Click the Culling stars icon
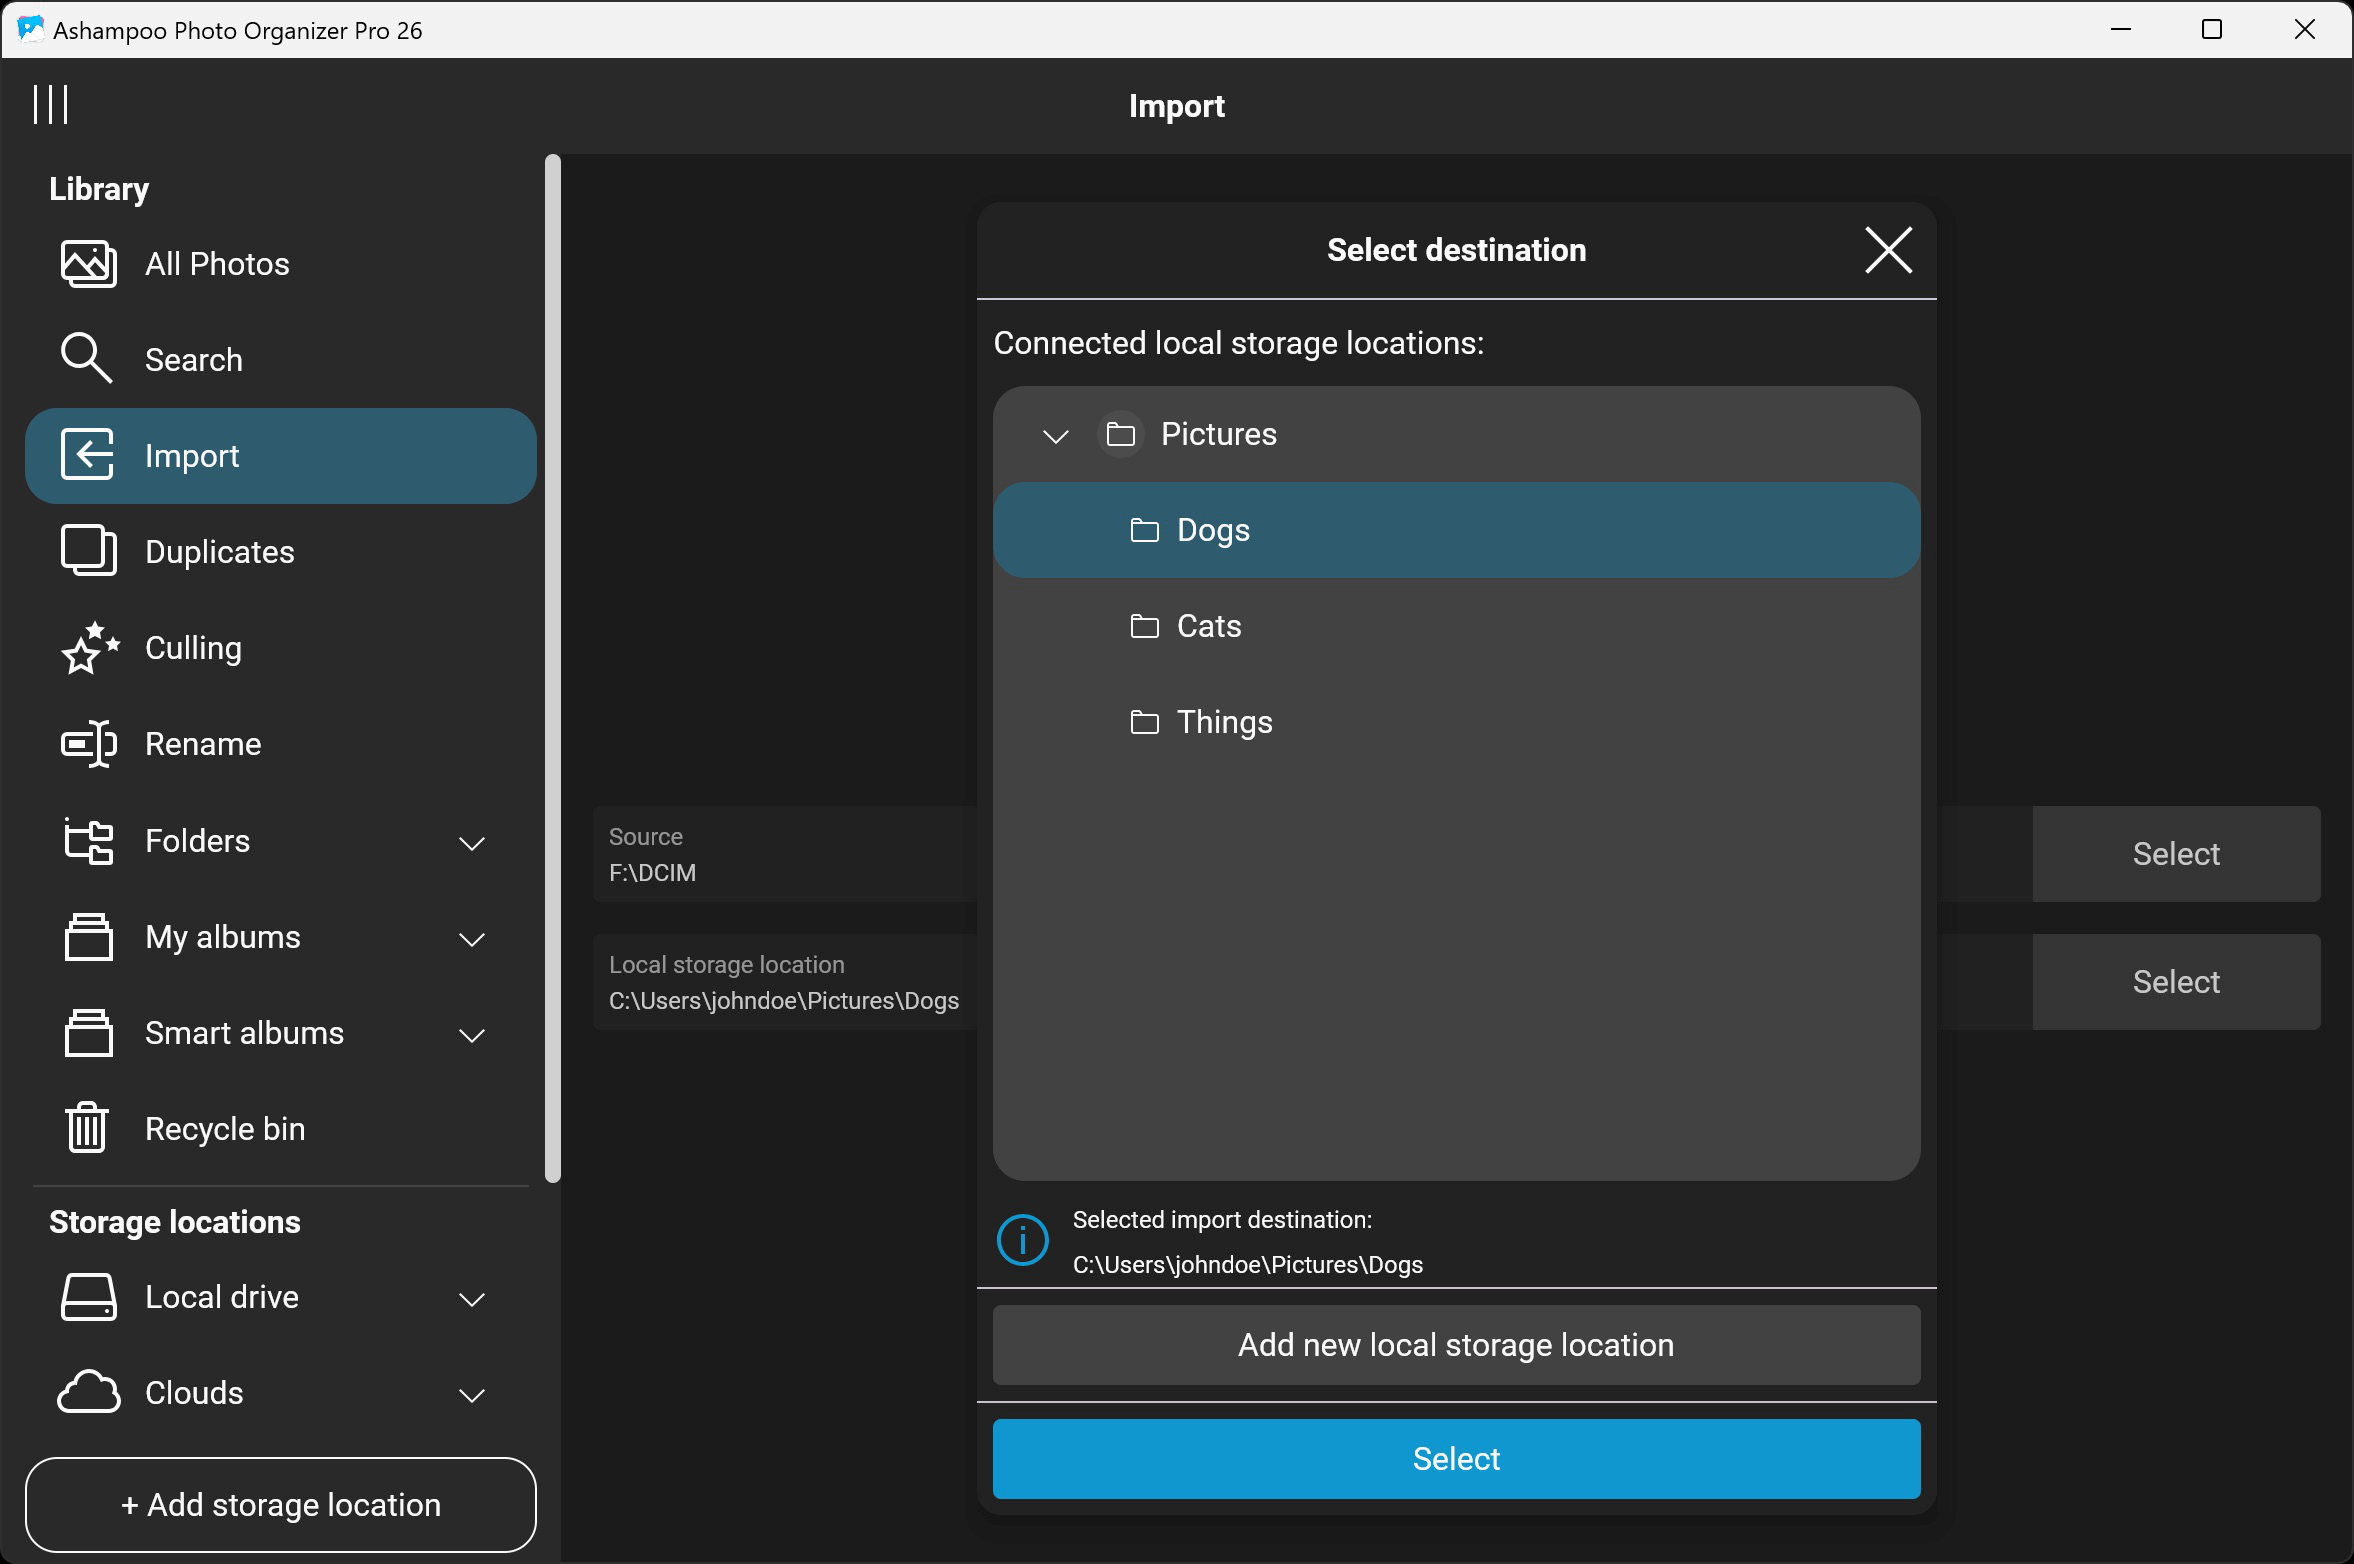This screenshot has width=2354, height=1564. tap(89, 648)
